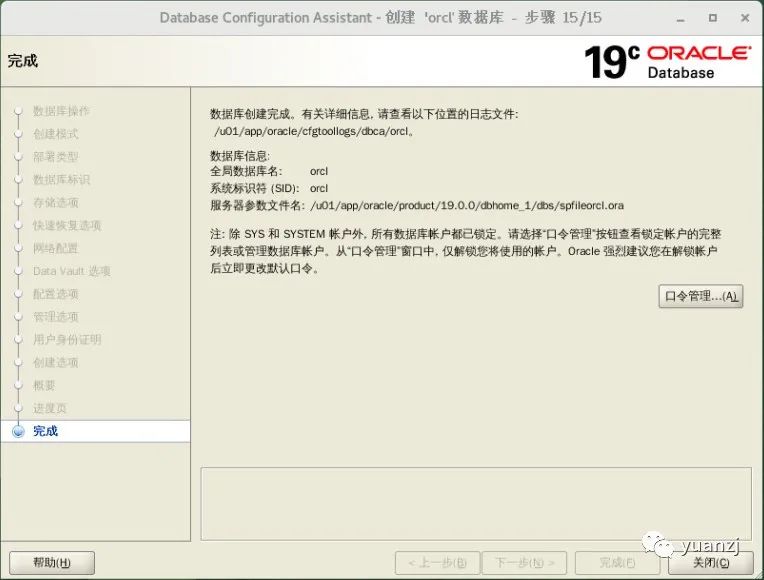Select the 配置选项 step in the sidebar
This screenshot has width=764, height=580.
point(56,294)
